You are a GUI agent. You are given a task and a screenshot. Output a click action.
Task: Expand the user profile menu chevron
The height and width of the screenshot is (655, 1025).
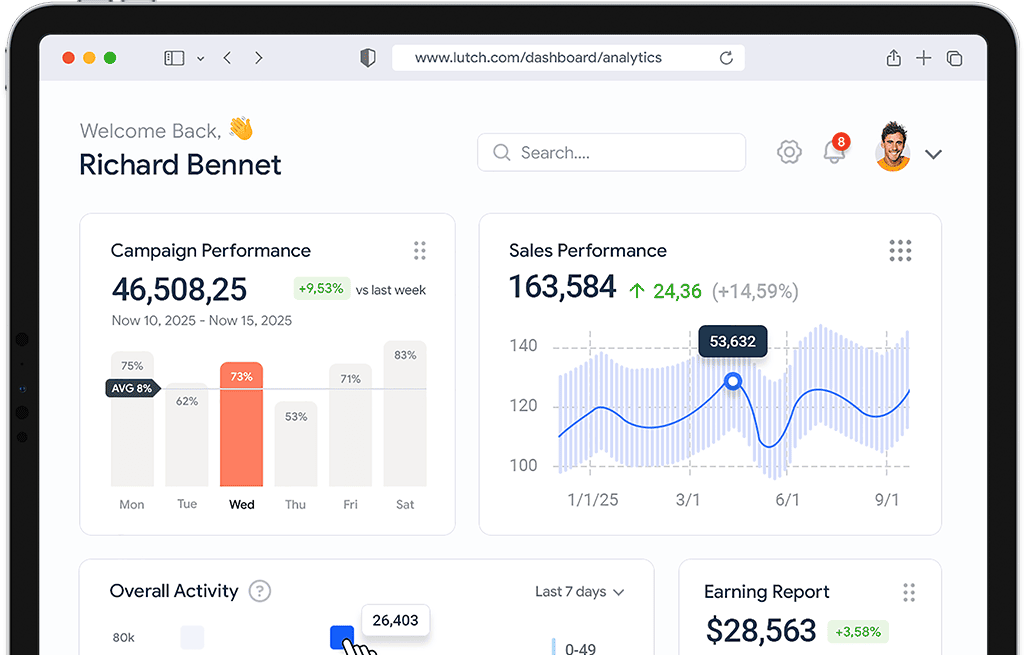pyautogui.click(x=933, y=154)
